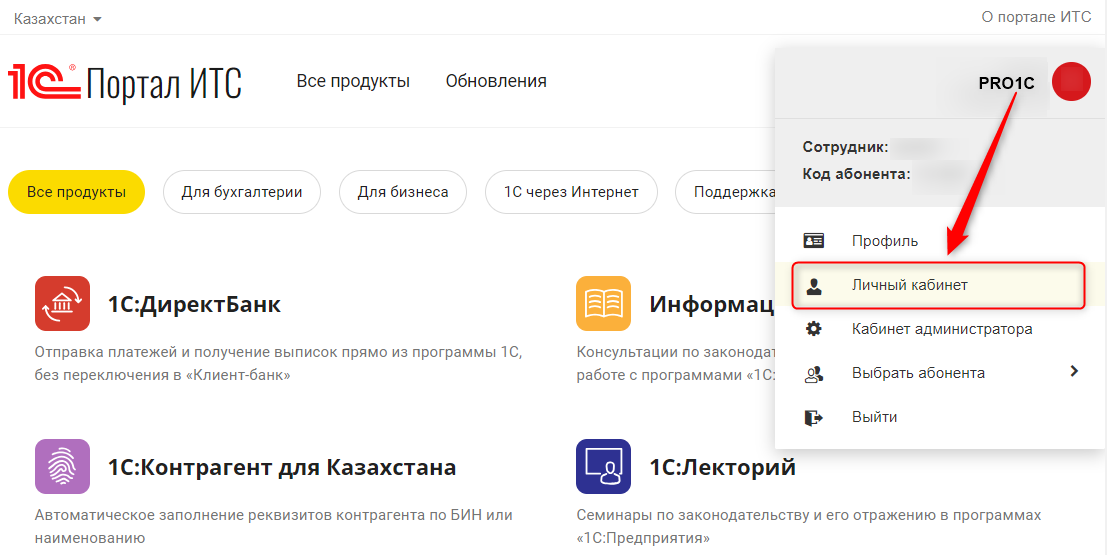1107x555 pixels.
Task: Open the 1С:Контрагент для Казахстана title link
Action: [x=282, y=467]
